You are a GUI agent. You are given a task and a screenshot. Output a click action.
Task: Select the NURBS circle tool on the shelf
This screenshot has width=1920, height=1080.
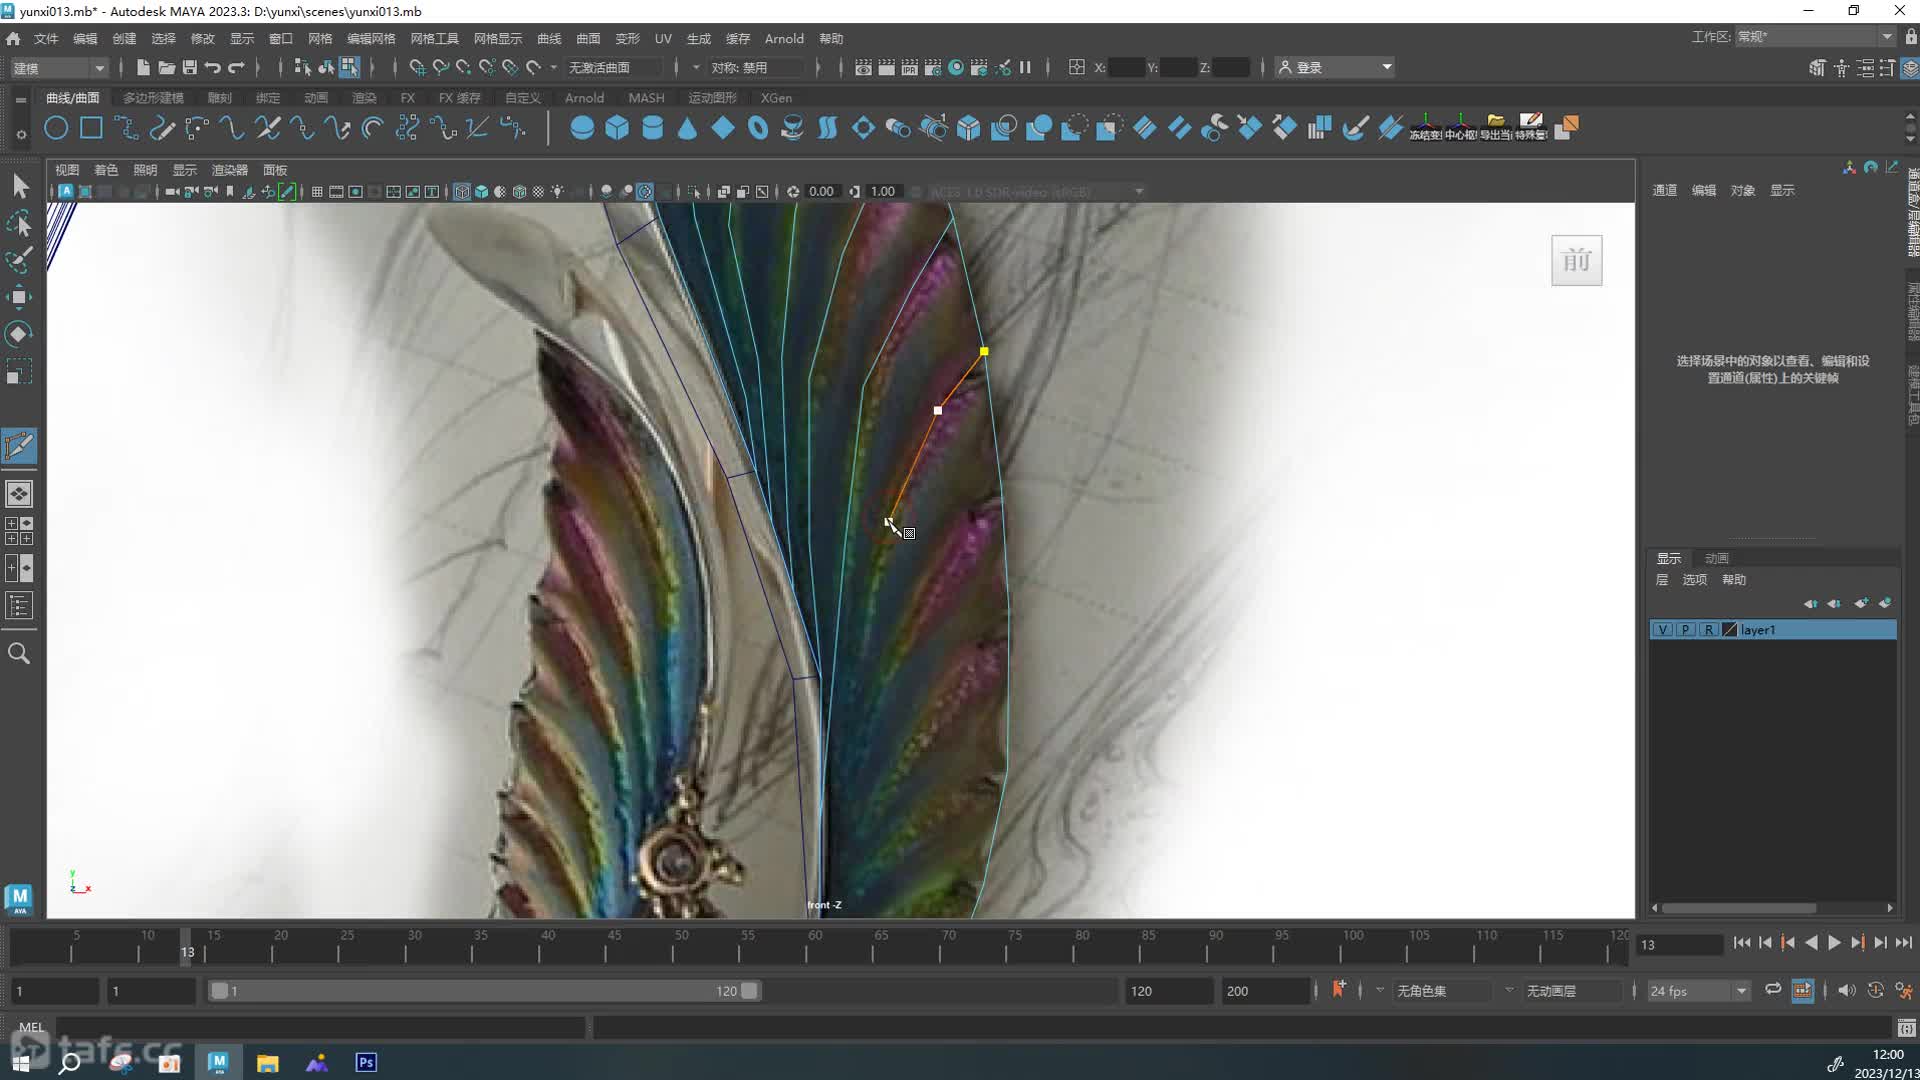coord(56,128)
